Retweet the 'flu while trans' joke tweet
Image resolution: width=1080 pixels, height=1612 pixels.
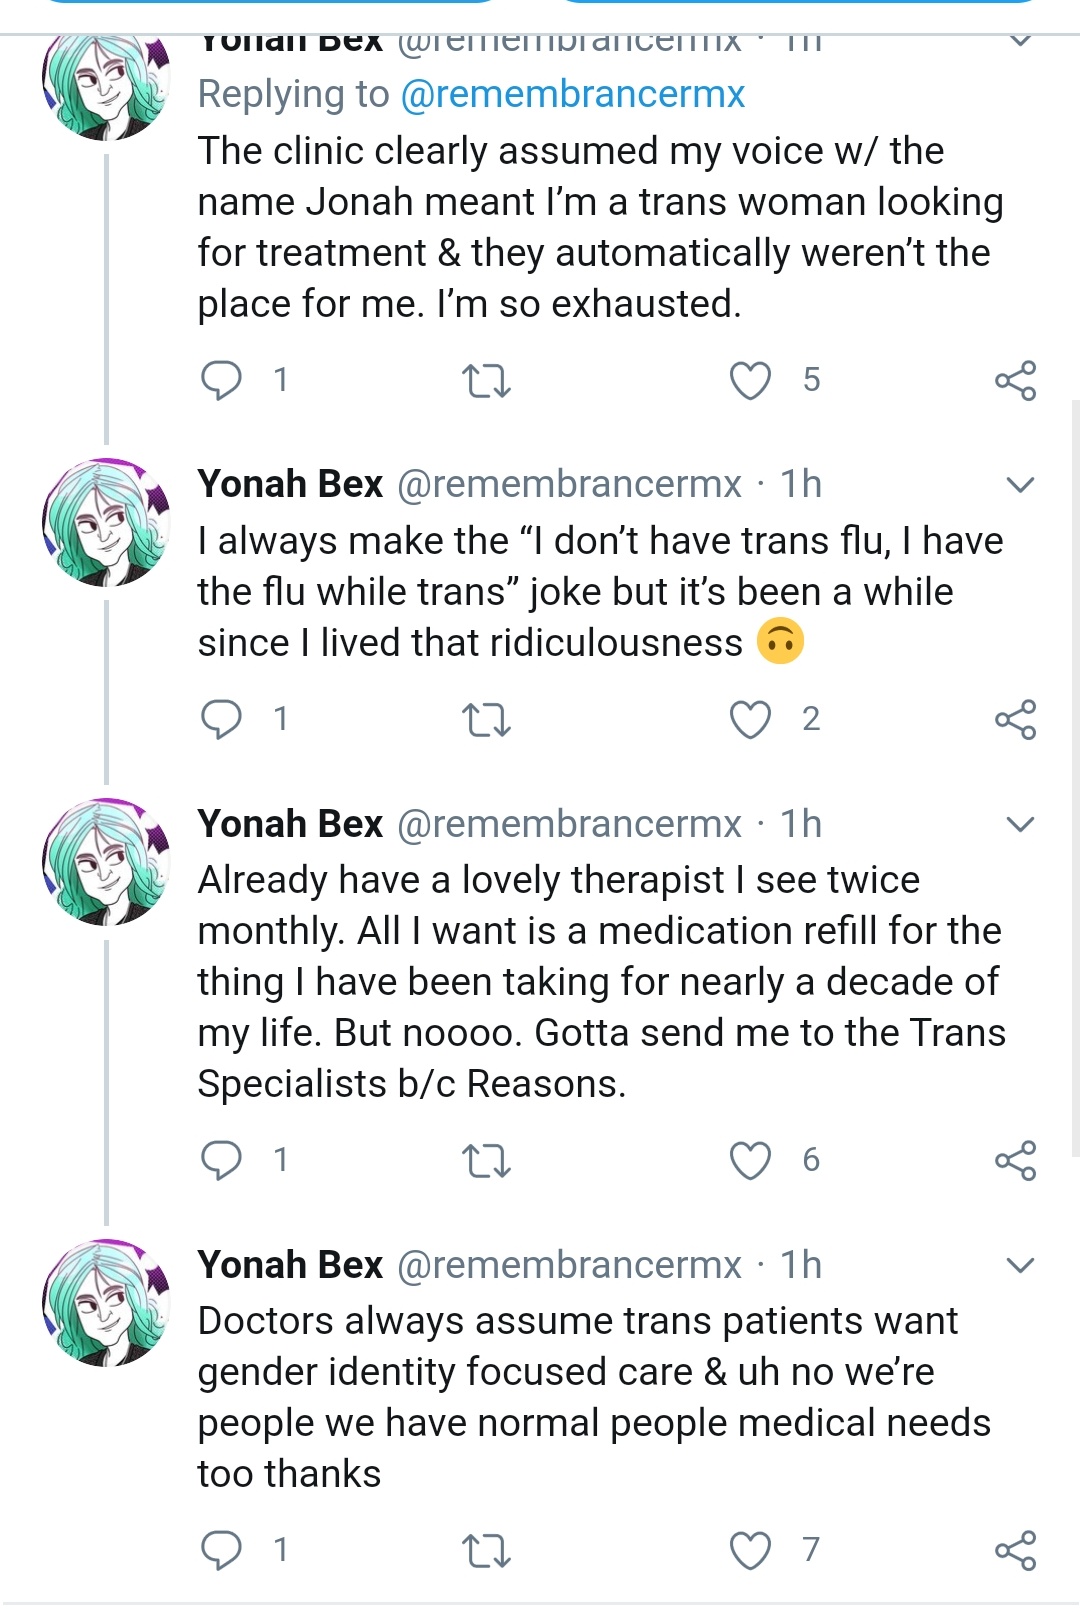(x=486, y=720)
